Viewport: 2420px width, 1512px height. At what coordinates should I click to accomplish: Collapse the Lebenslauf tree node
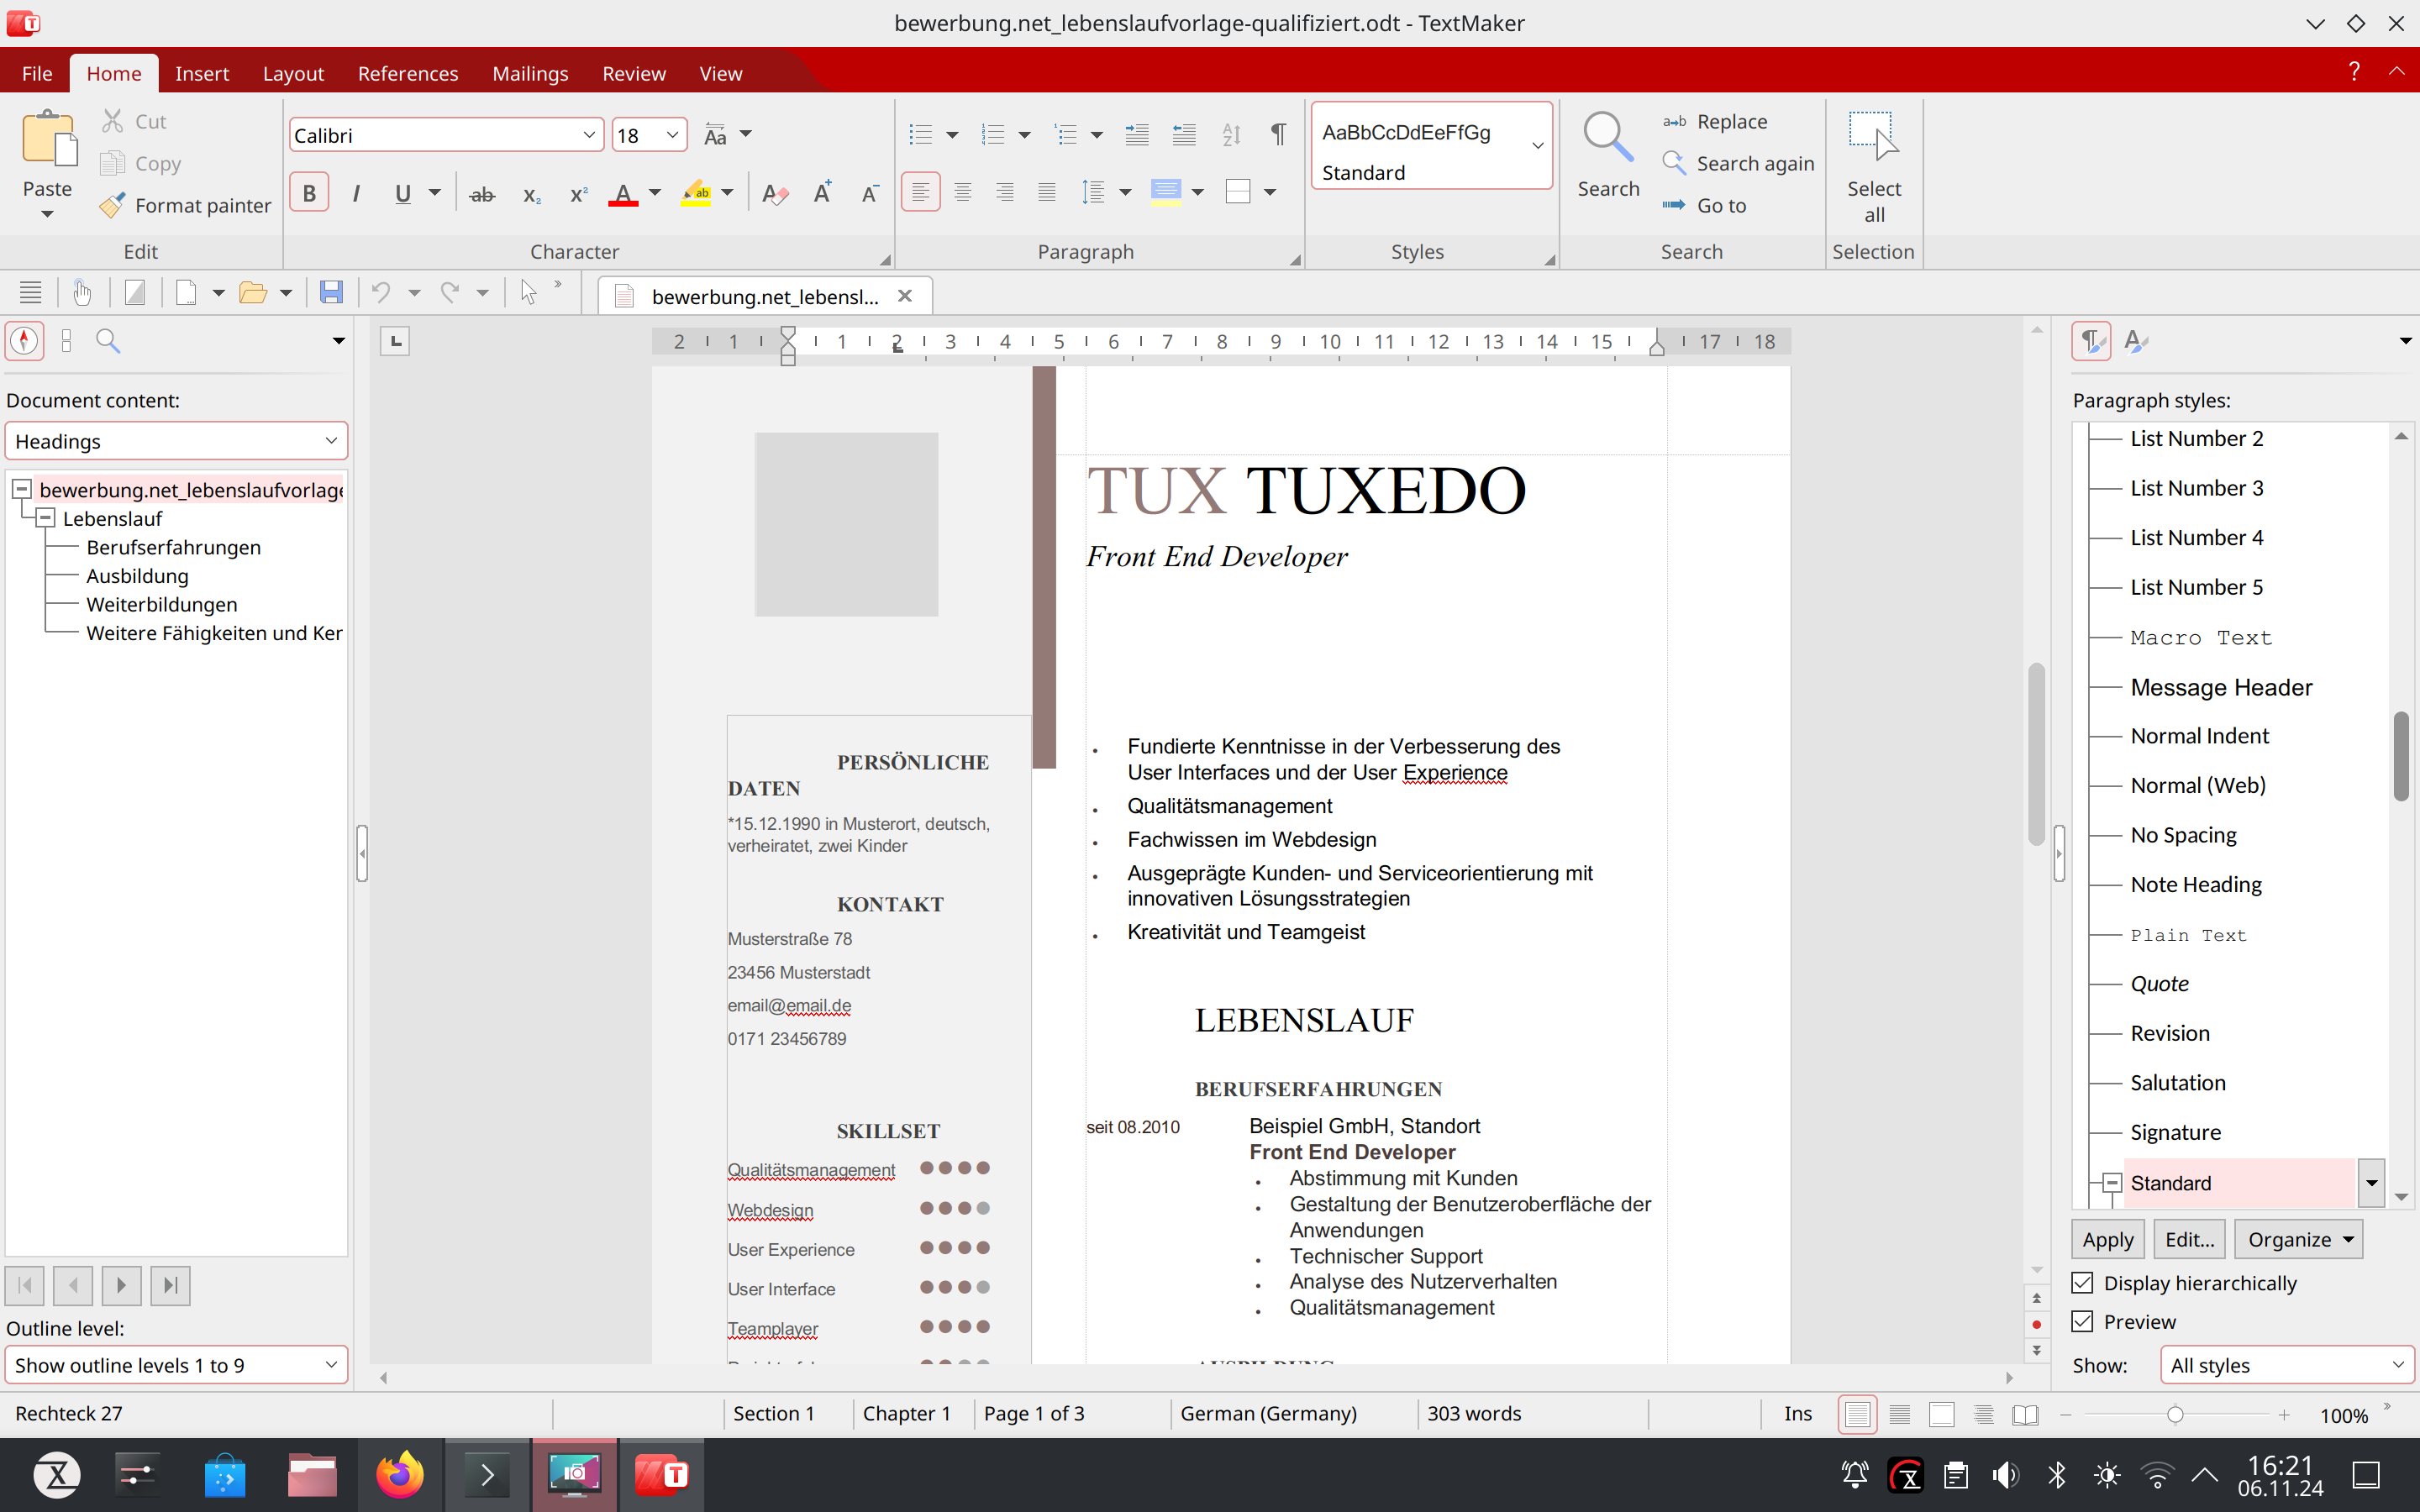point(45,518)
